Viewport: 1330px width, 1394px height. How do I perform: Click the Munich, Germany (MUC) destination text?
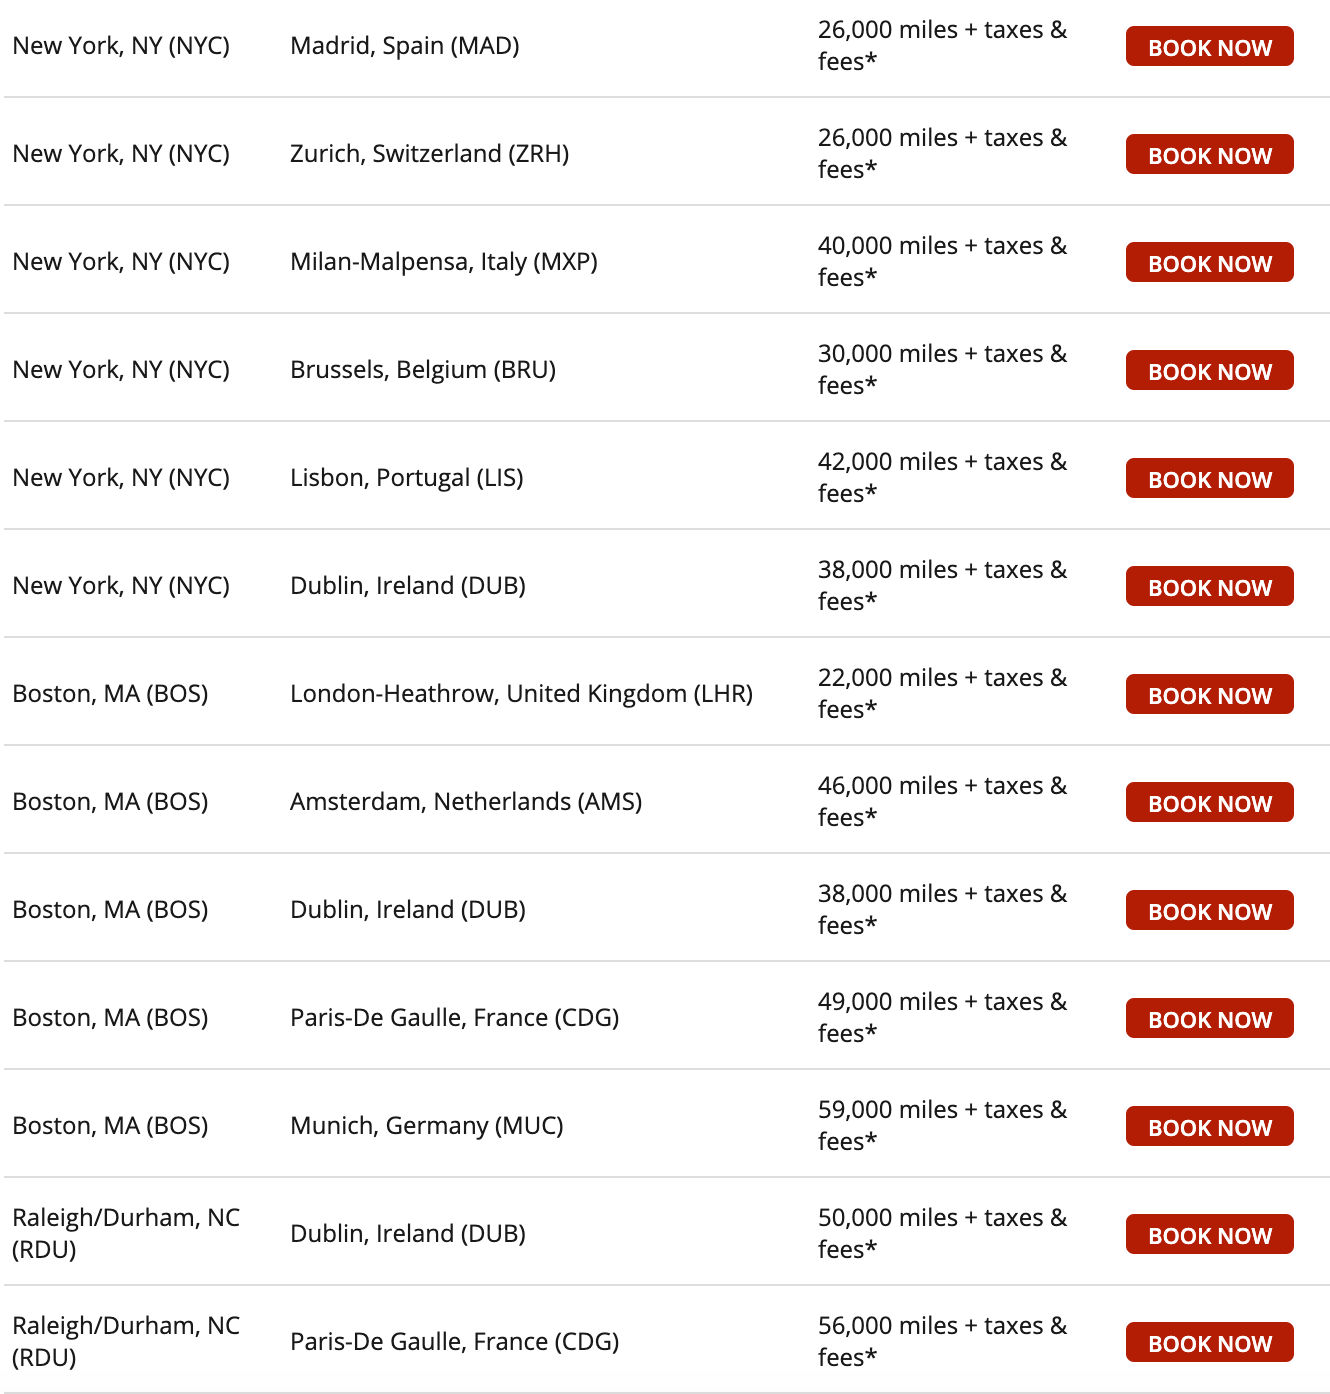426,1126
